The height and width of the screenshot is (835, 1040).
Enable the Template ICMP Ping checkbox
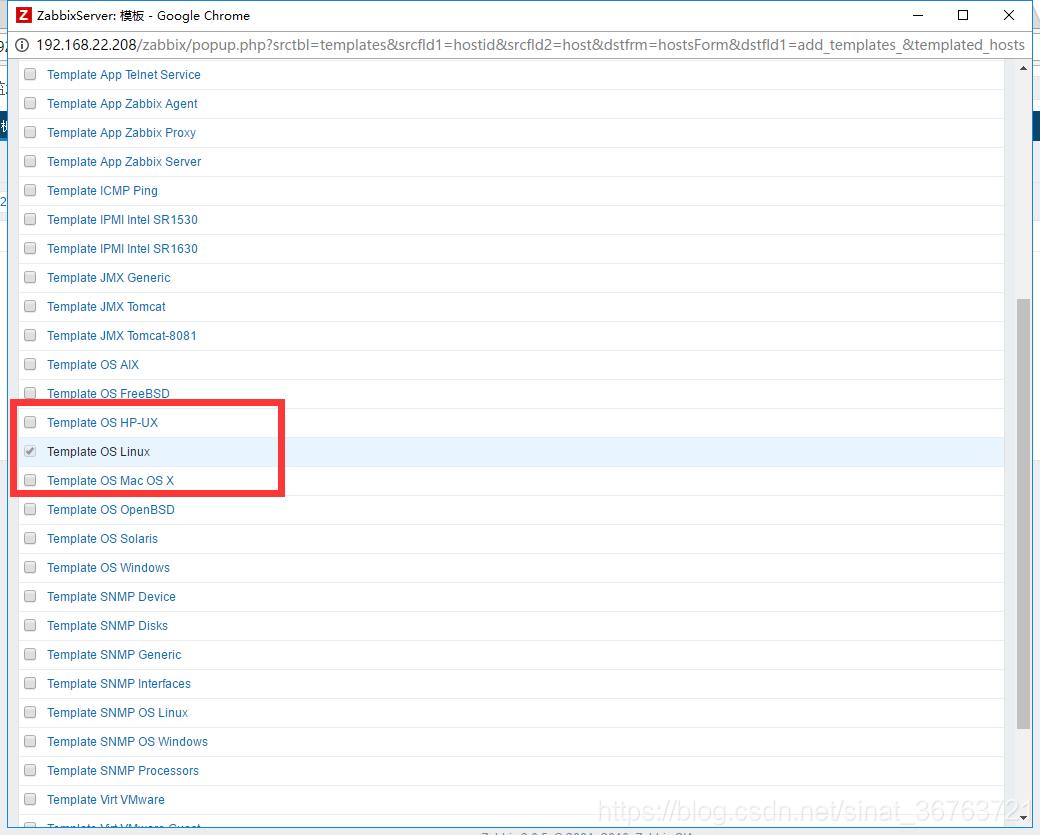(30, 190)
